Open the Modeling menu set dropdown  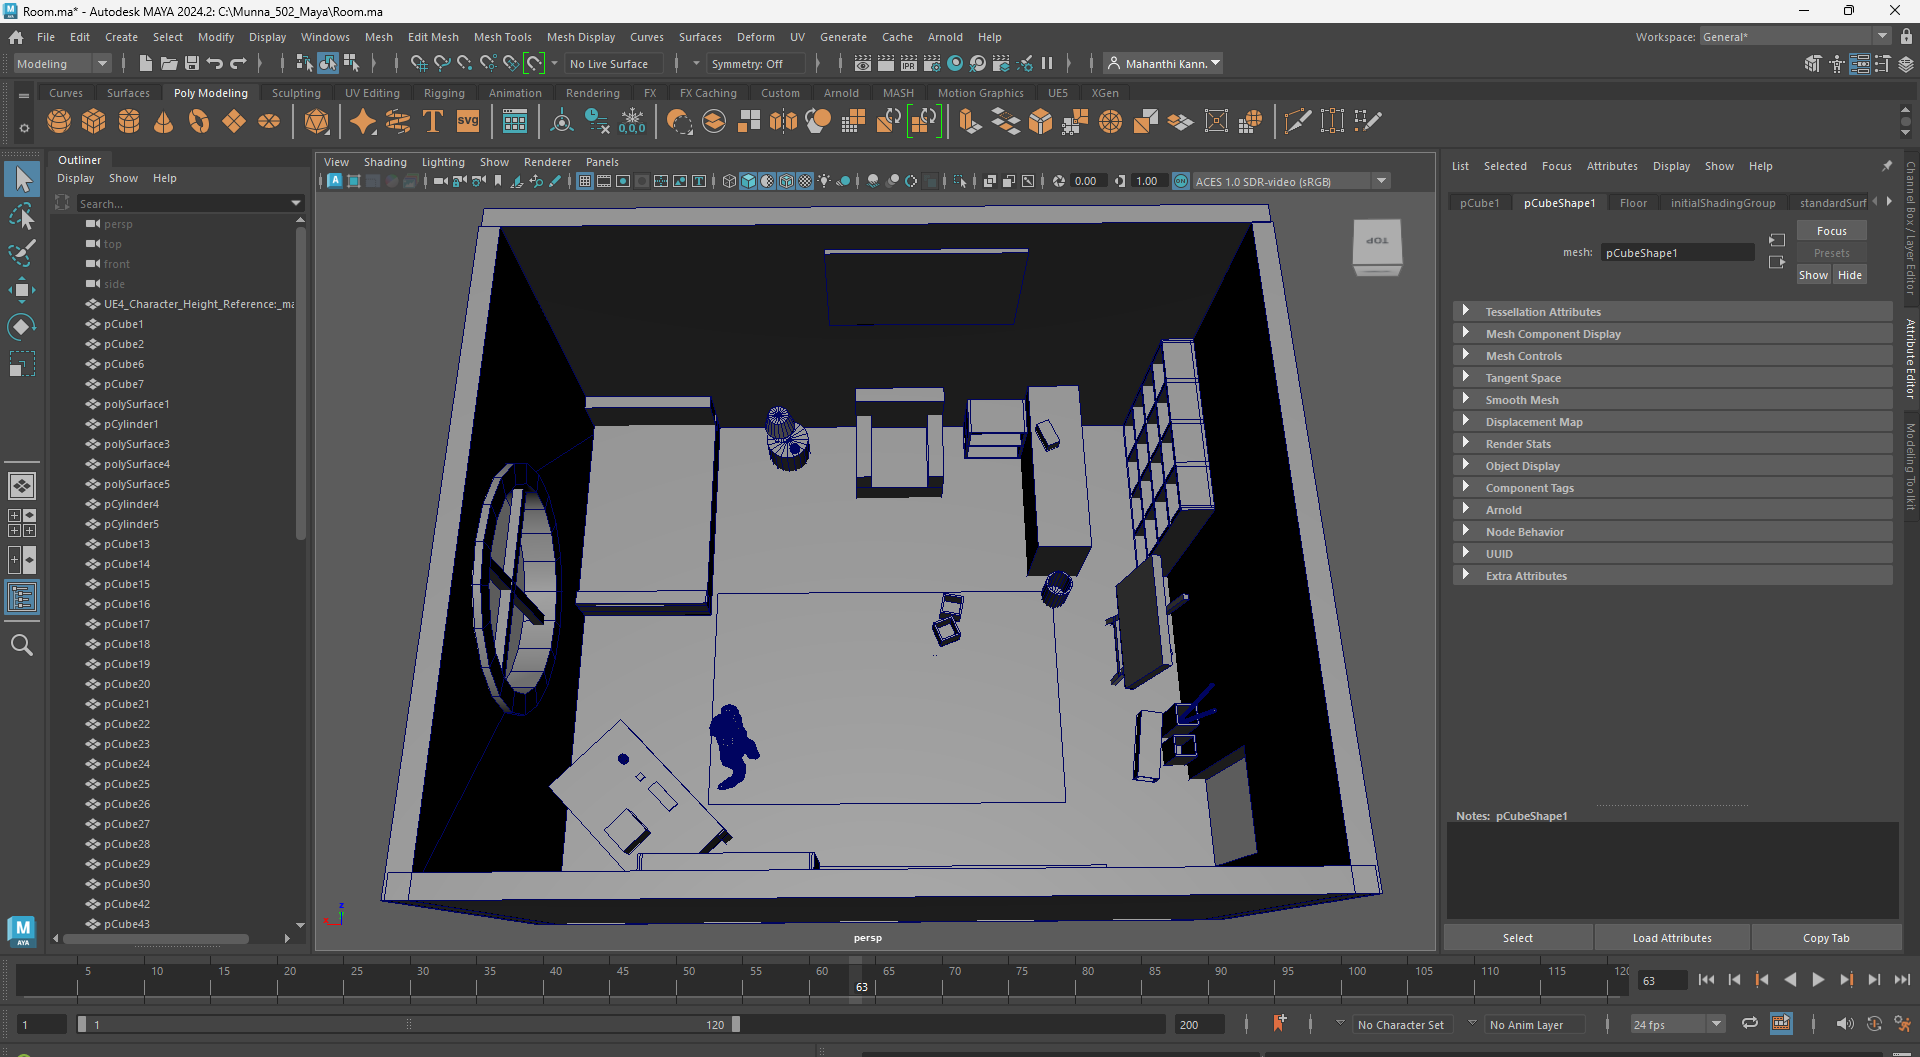[x=61, y=64]
